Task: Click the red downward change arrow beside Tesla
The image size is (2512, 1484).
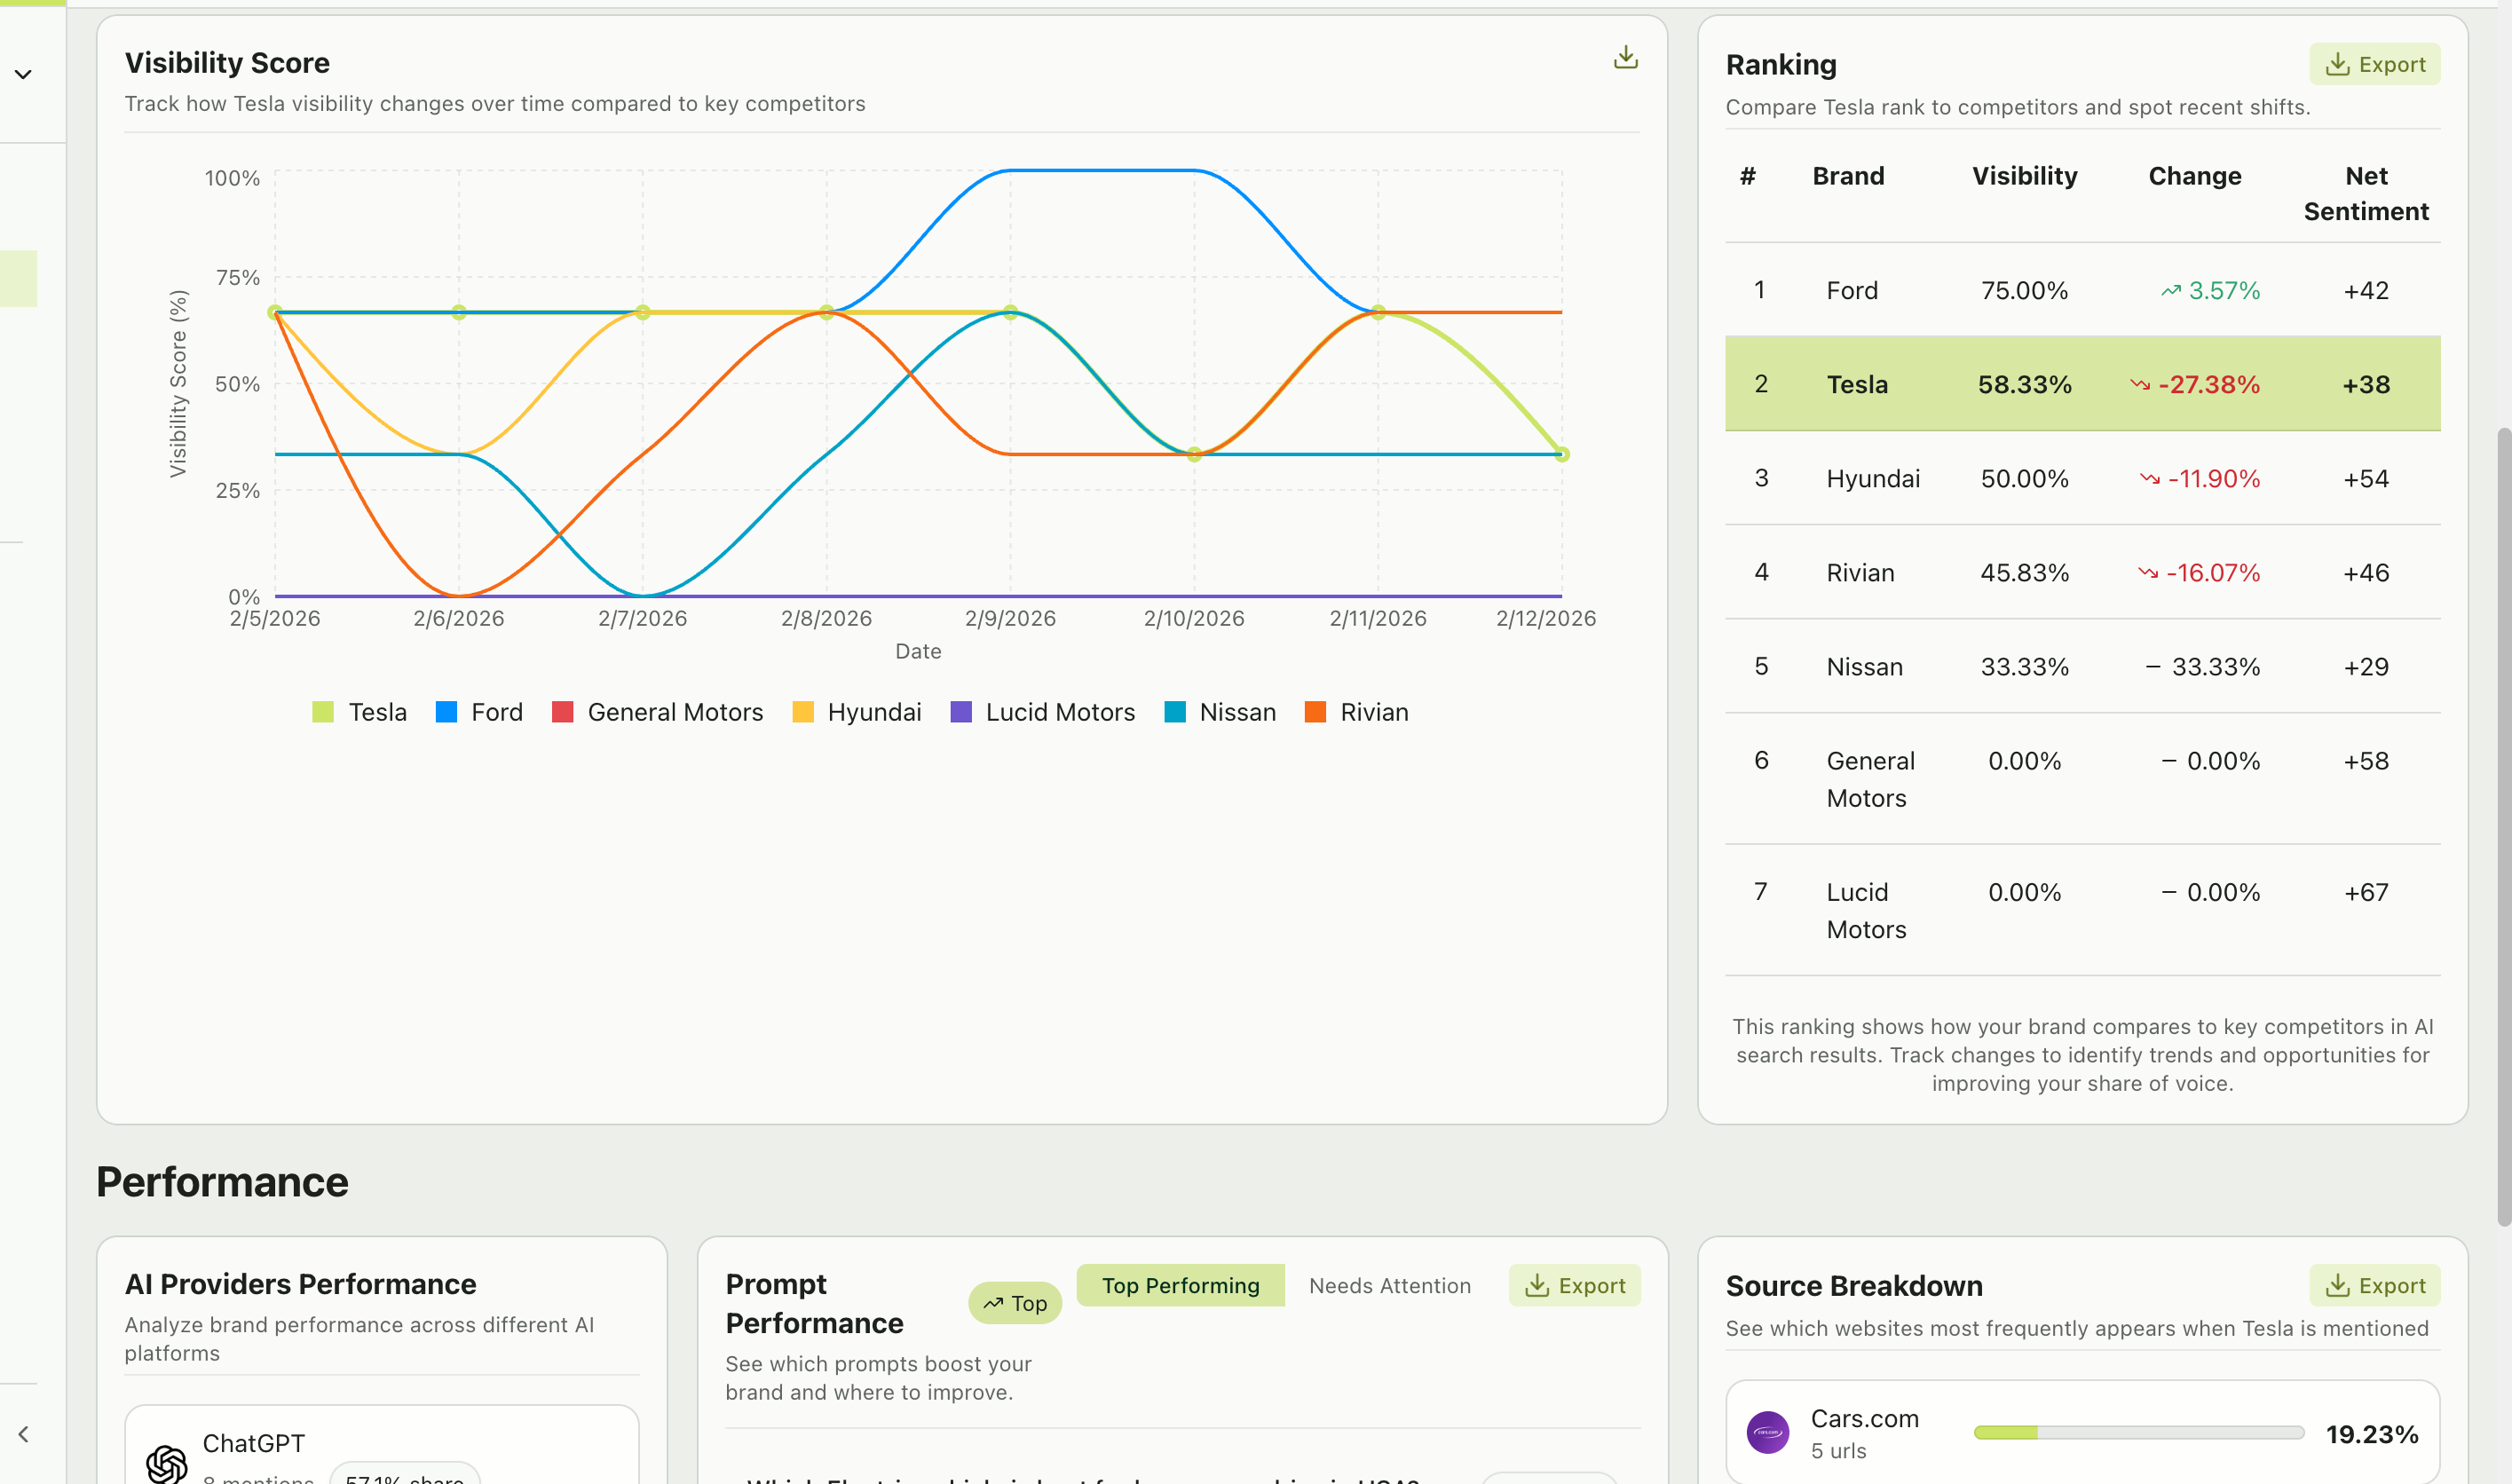Action: [x=2139, y=384]
